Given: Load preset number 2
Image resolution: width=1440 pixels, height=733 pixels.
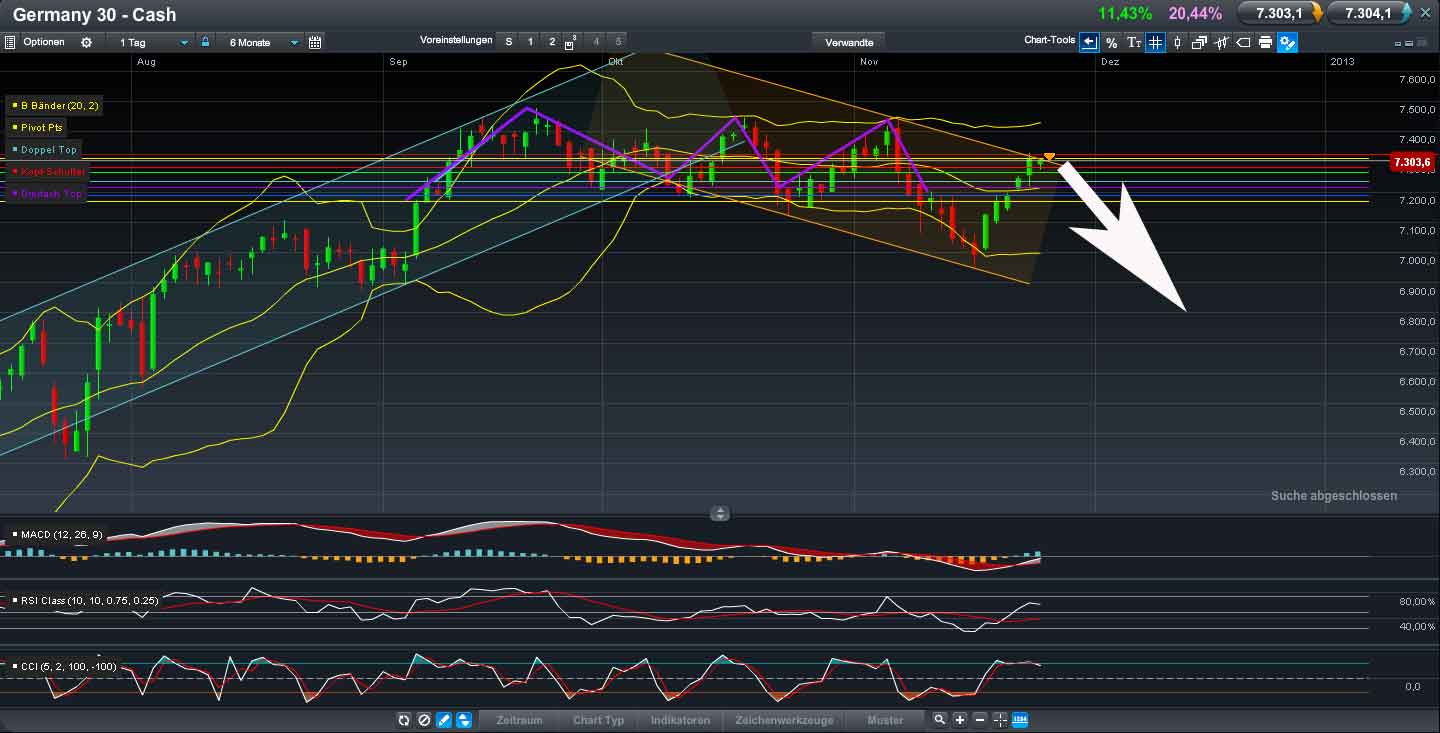Looking at the screenshot, I should click(x=552, y=42).
